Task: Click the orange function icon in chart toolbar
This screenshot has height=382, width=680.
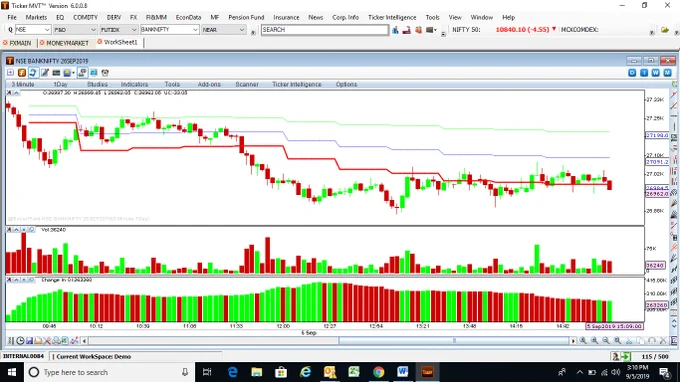Action: pos(22,73)
